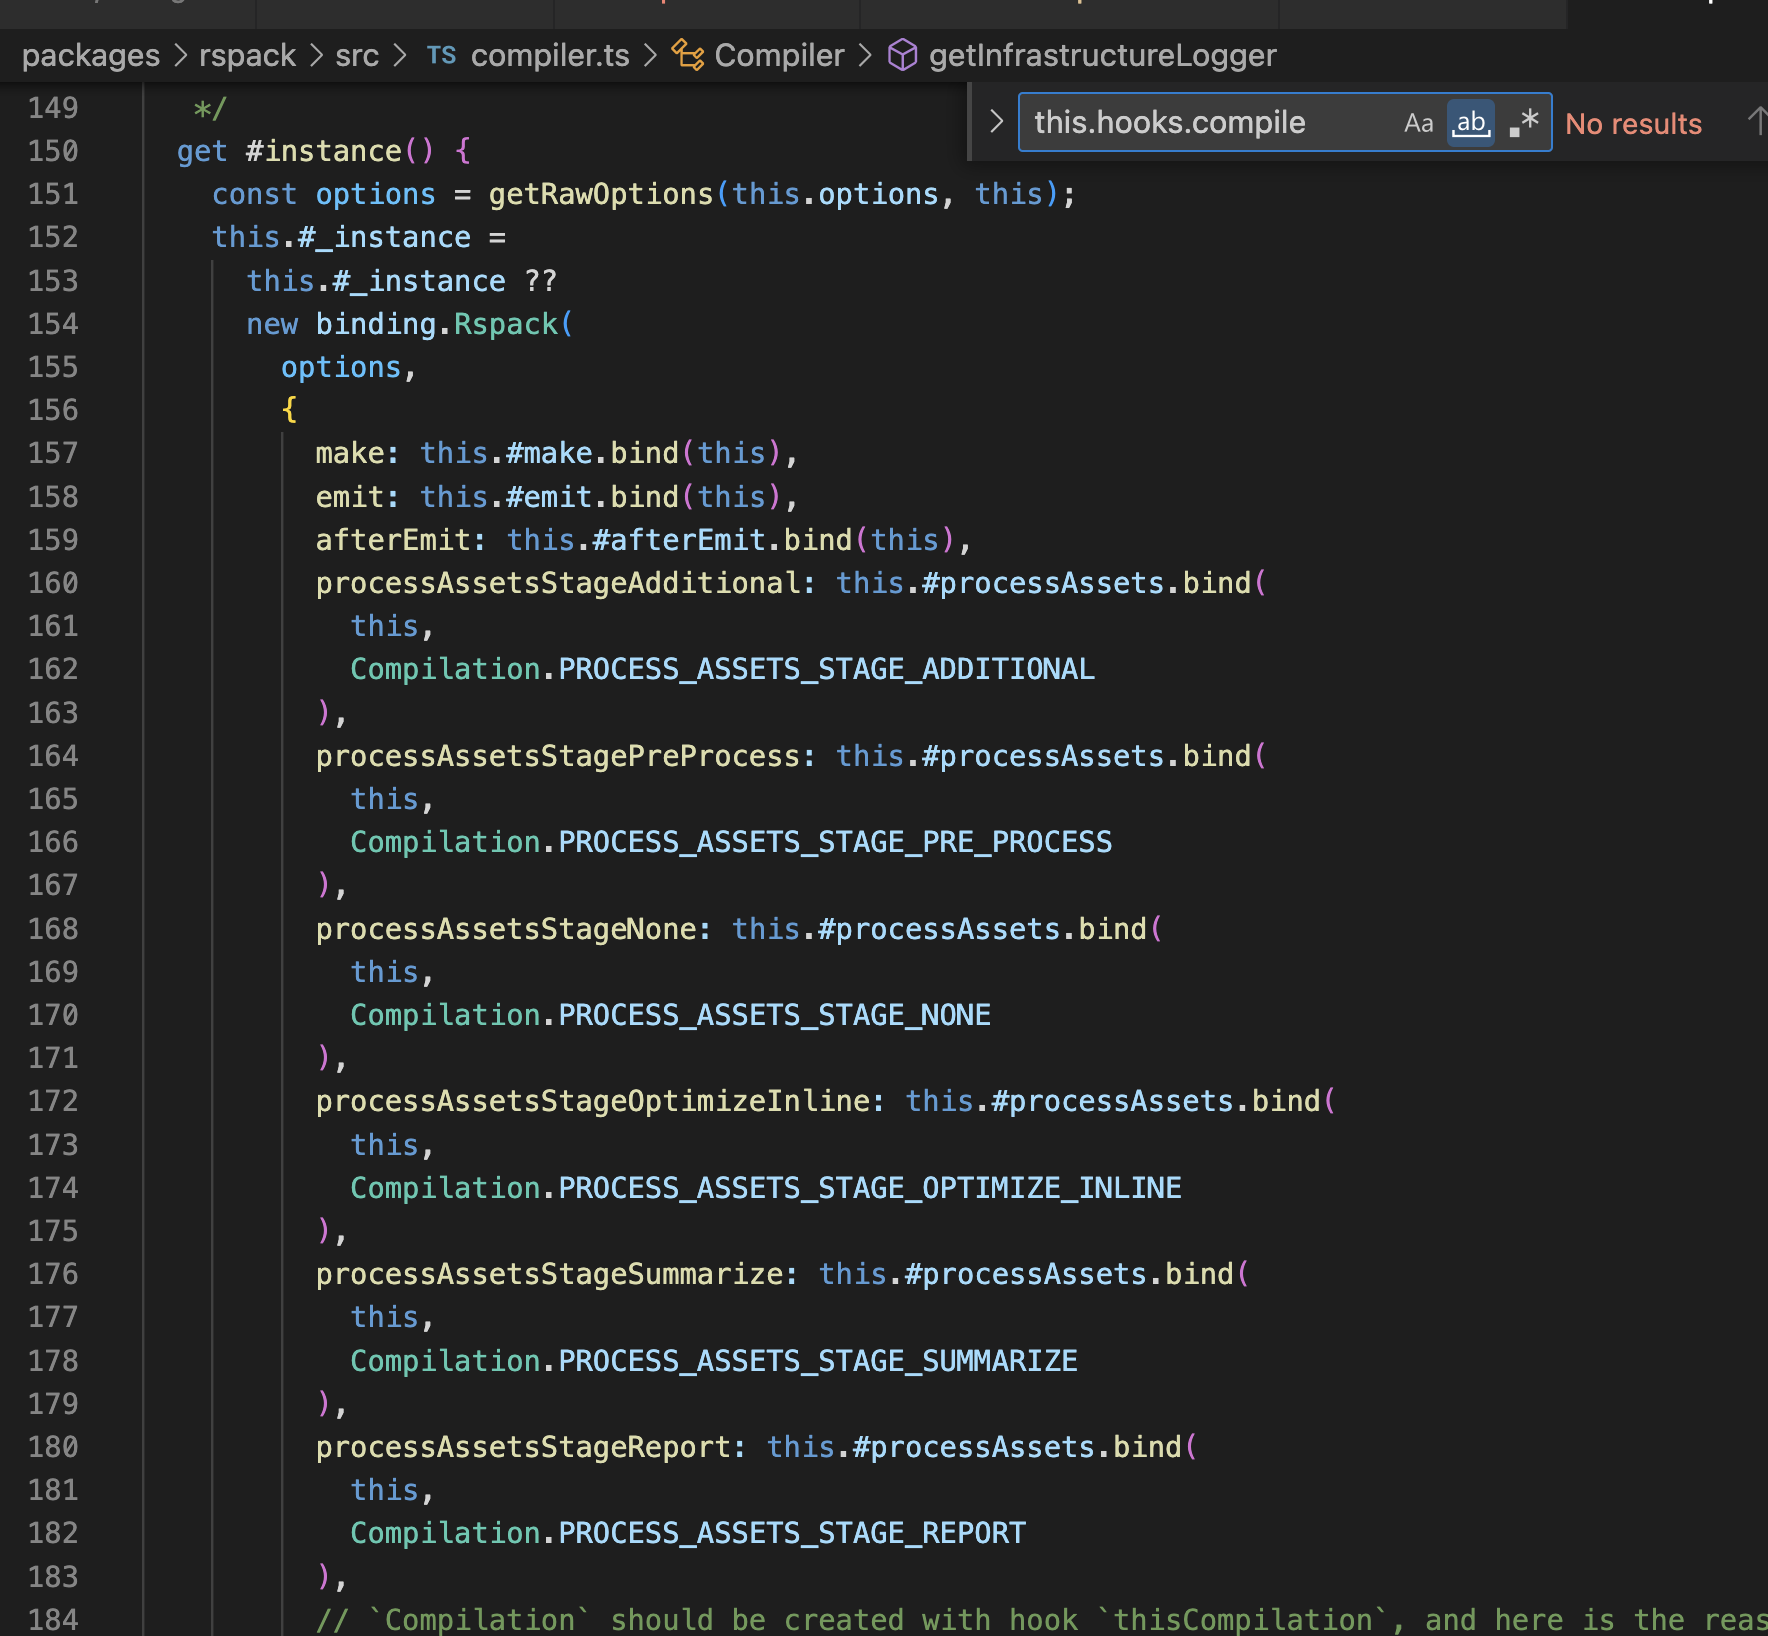Click the regex '.*' icon in find widget
Viewport: 1768px width, 1636px height.
(x=1522, y=122)
